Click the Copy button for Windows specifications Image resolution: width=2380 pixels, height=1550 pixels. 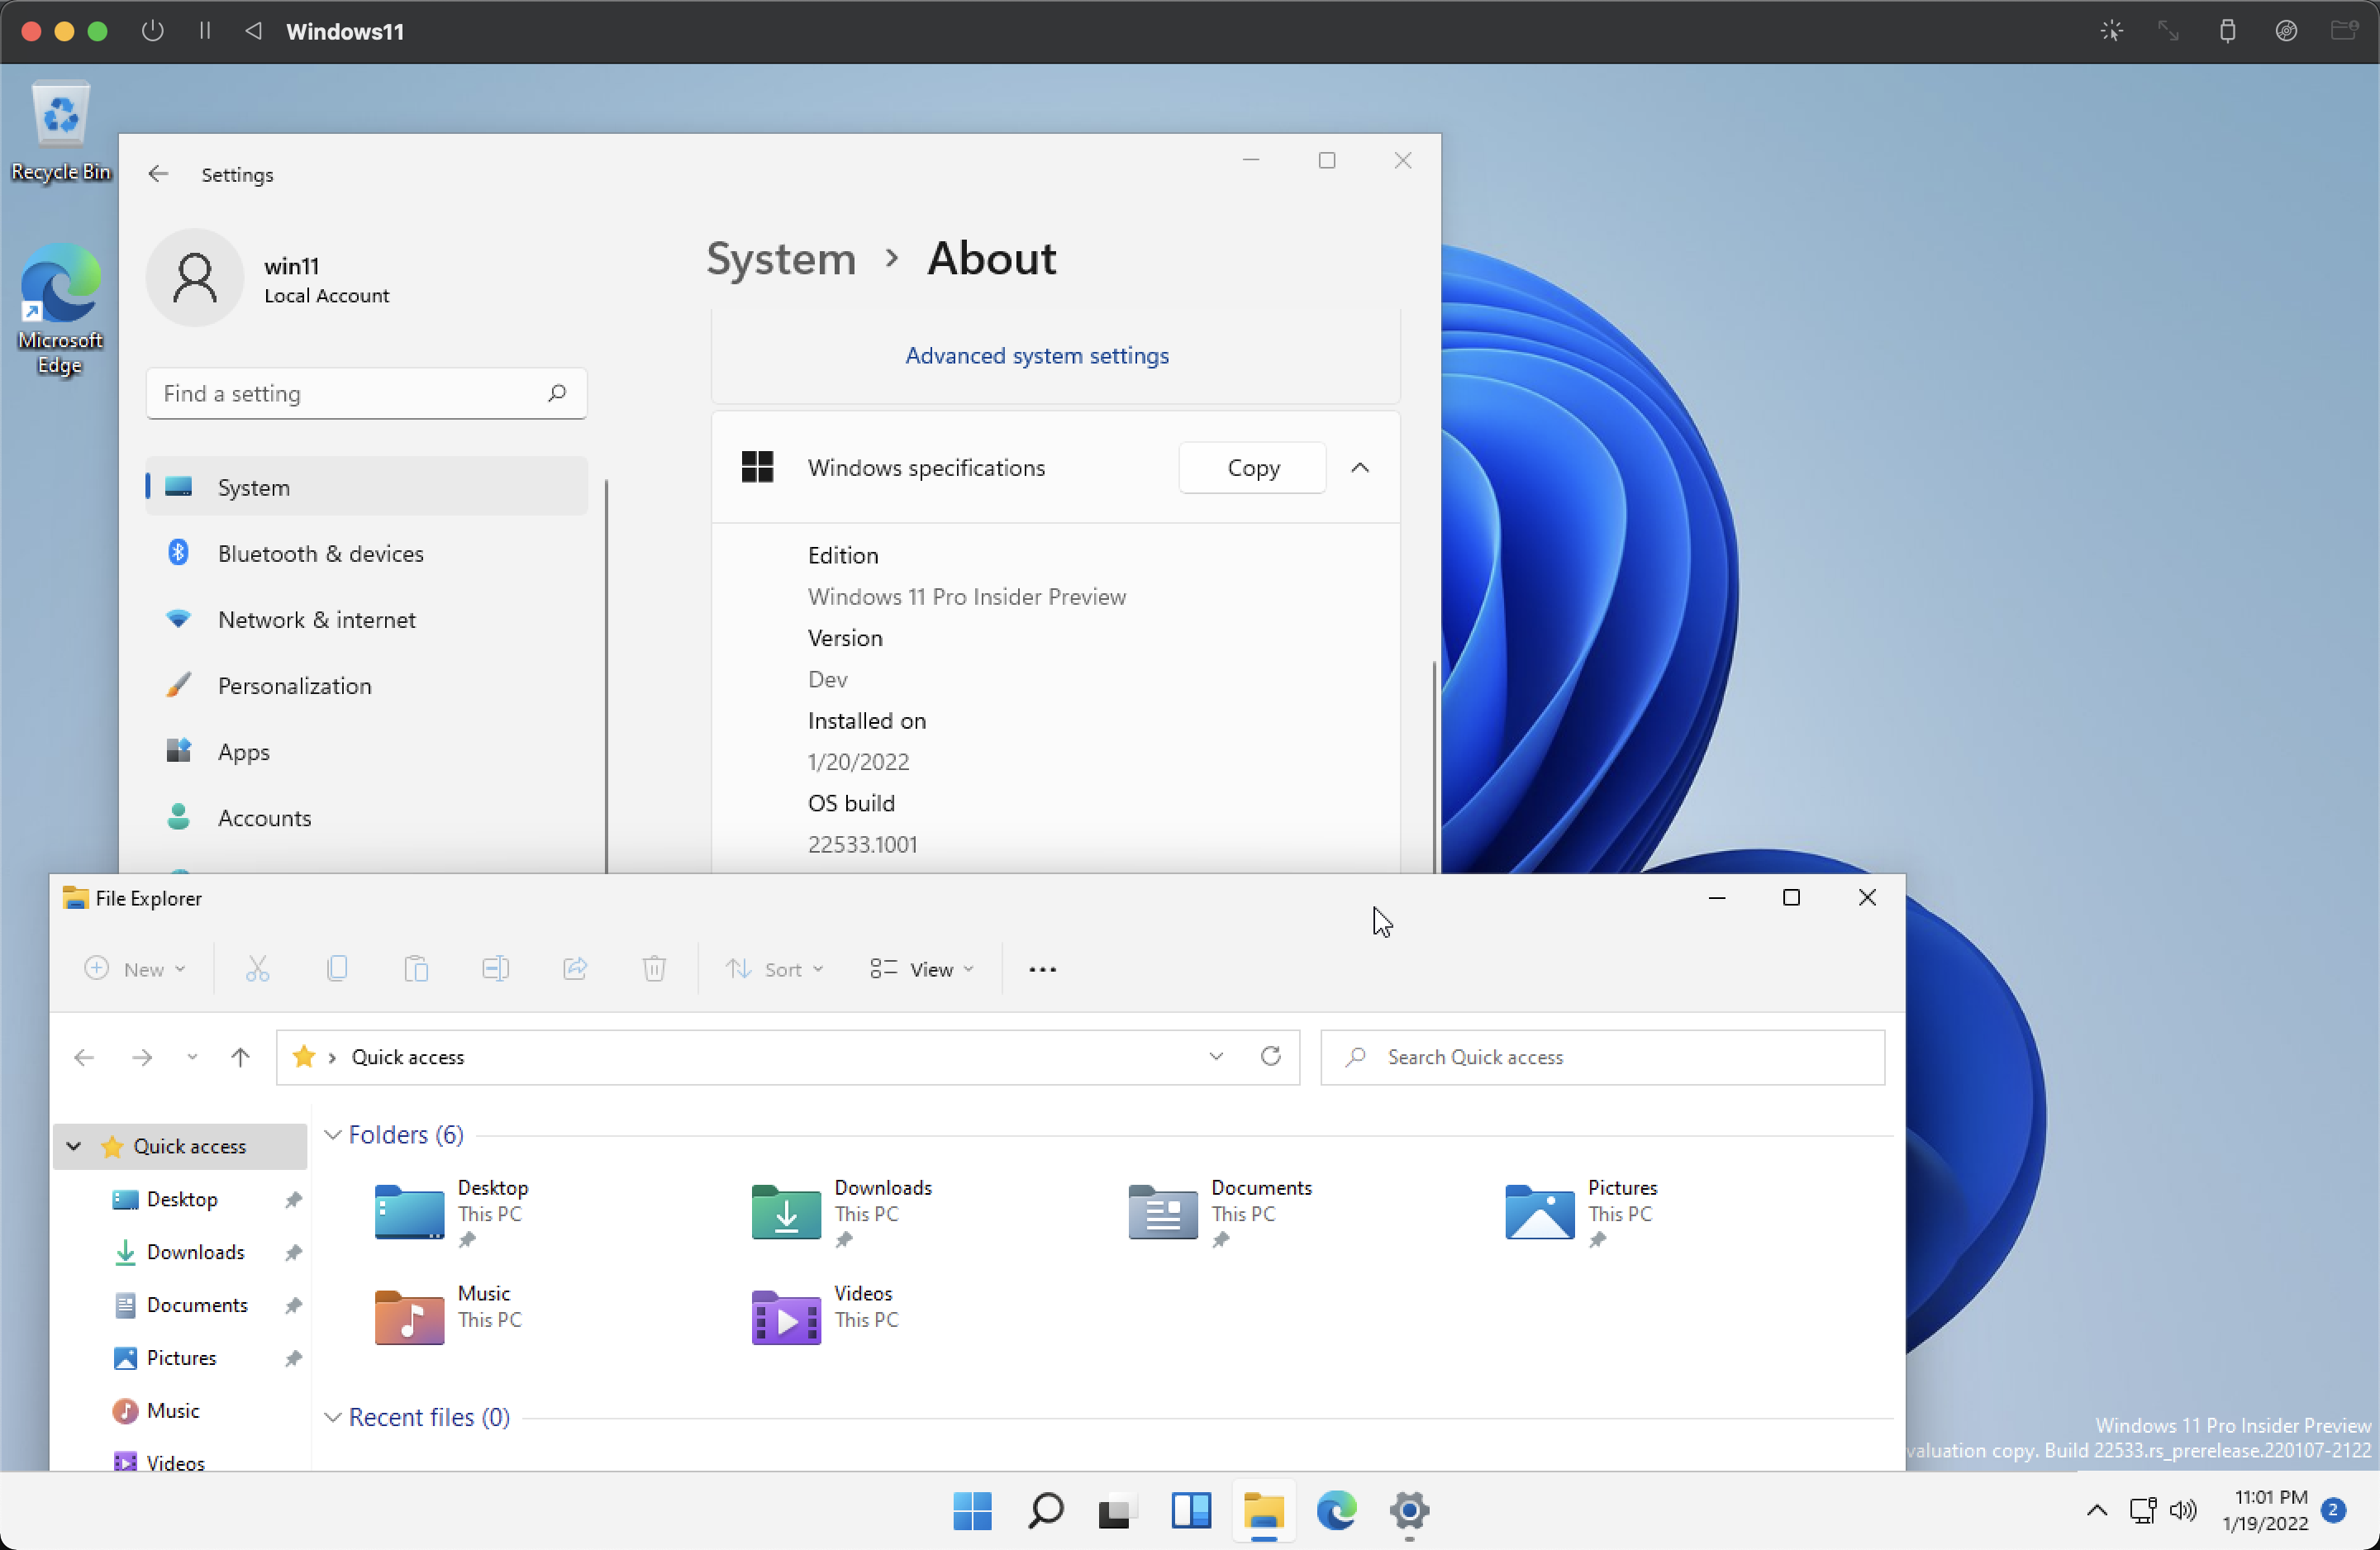coord(1252,467)
